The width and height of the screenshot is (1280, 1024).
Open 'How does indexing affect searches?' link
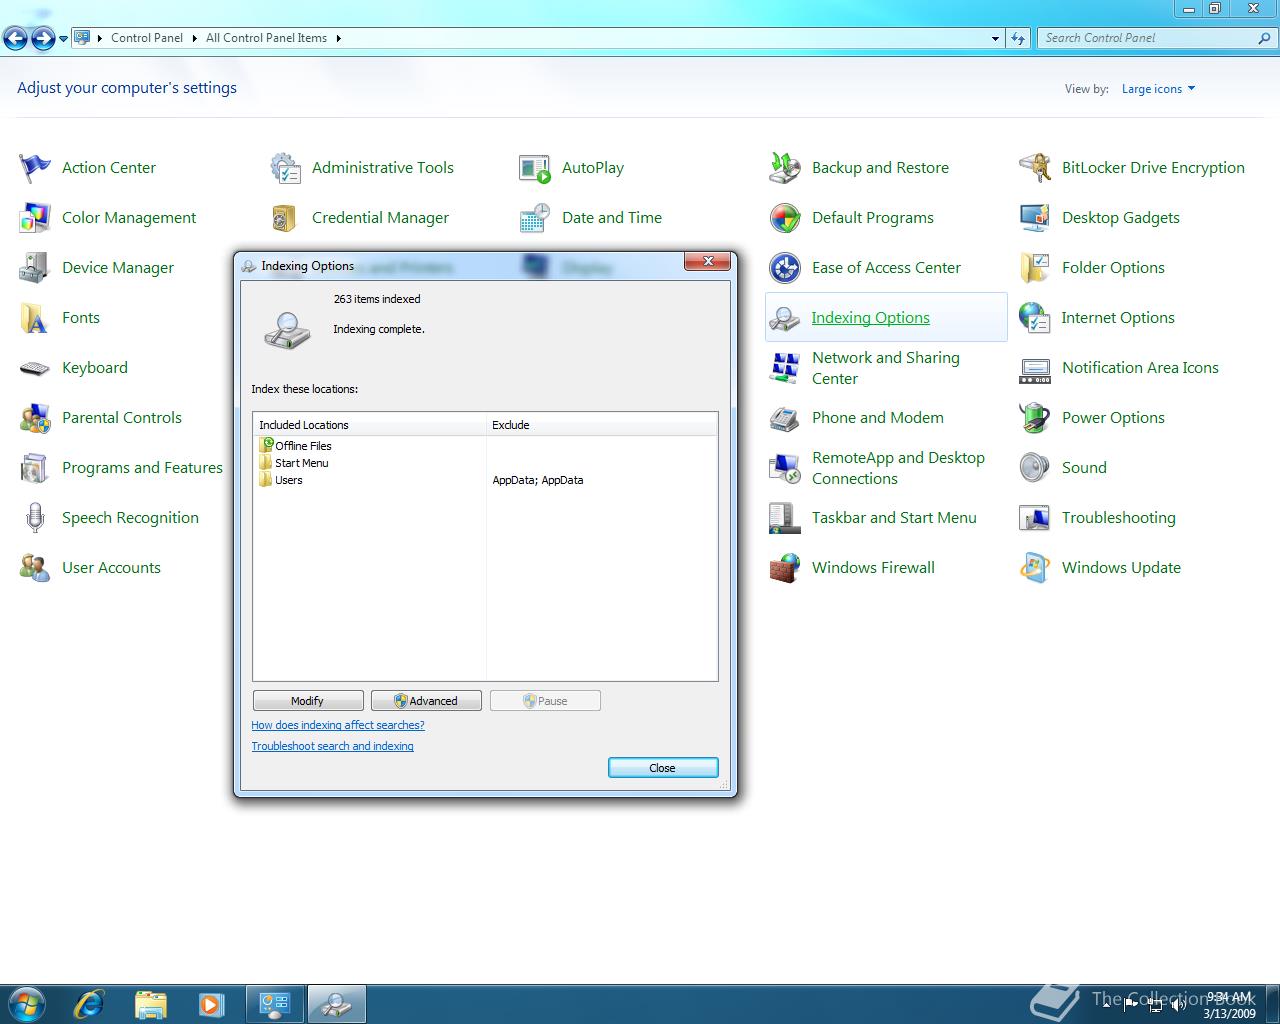tap(338, 725)
